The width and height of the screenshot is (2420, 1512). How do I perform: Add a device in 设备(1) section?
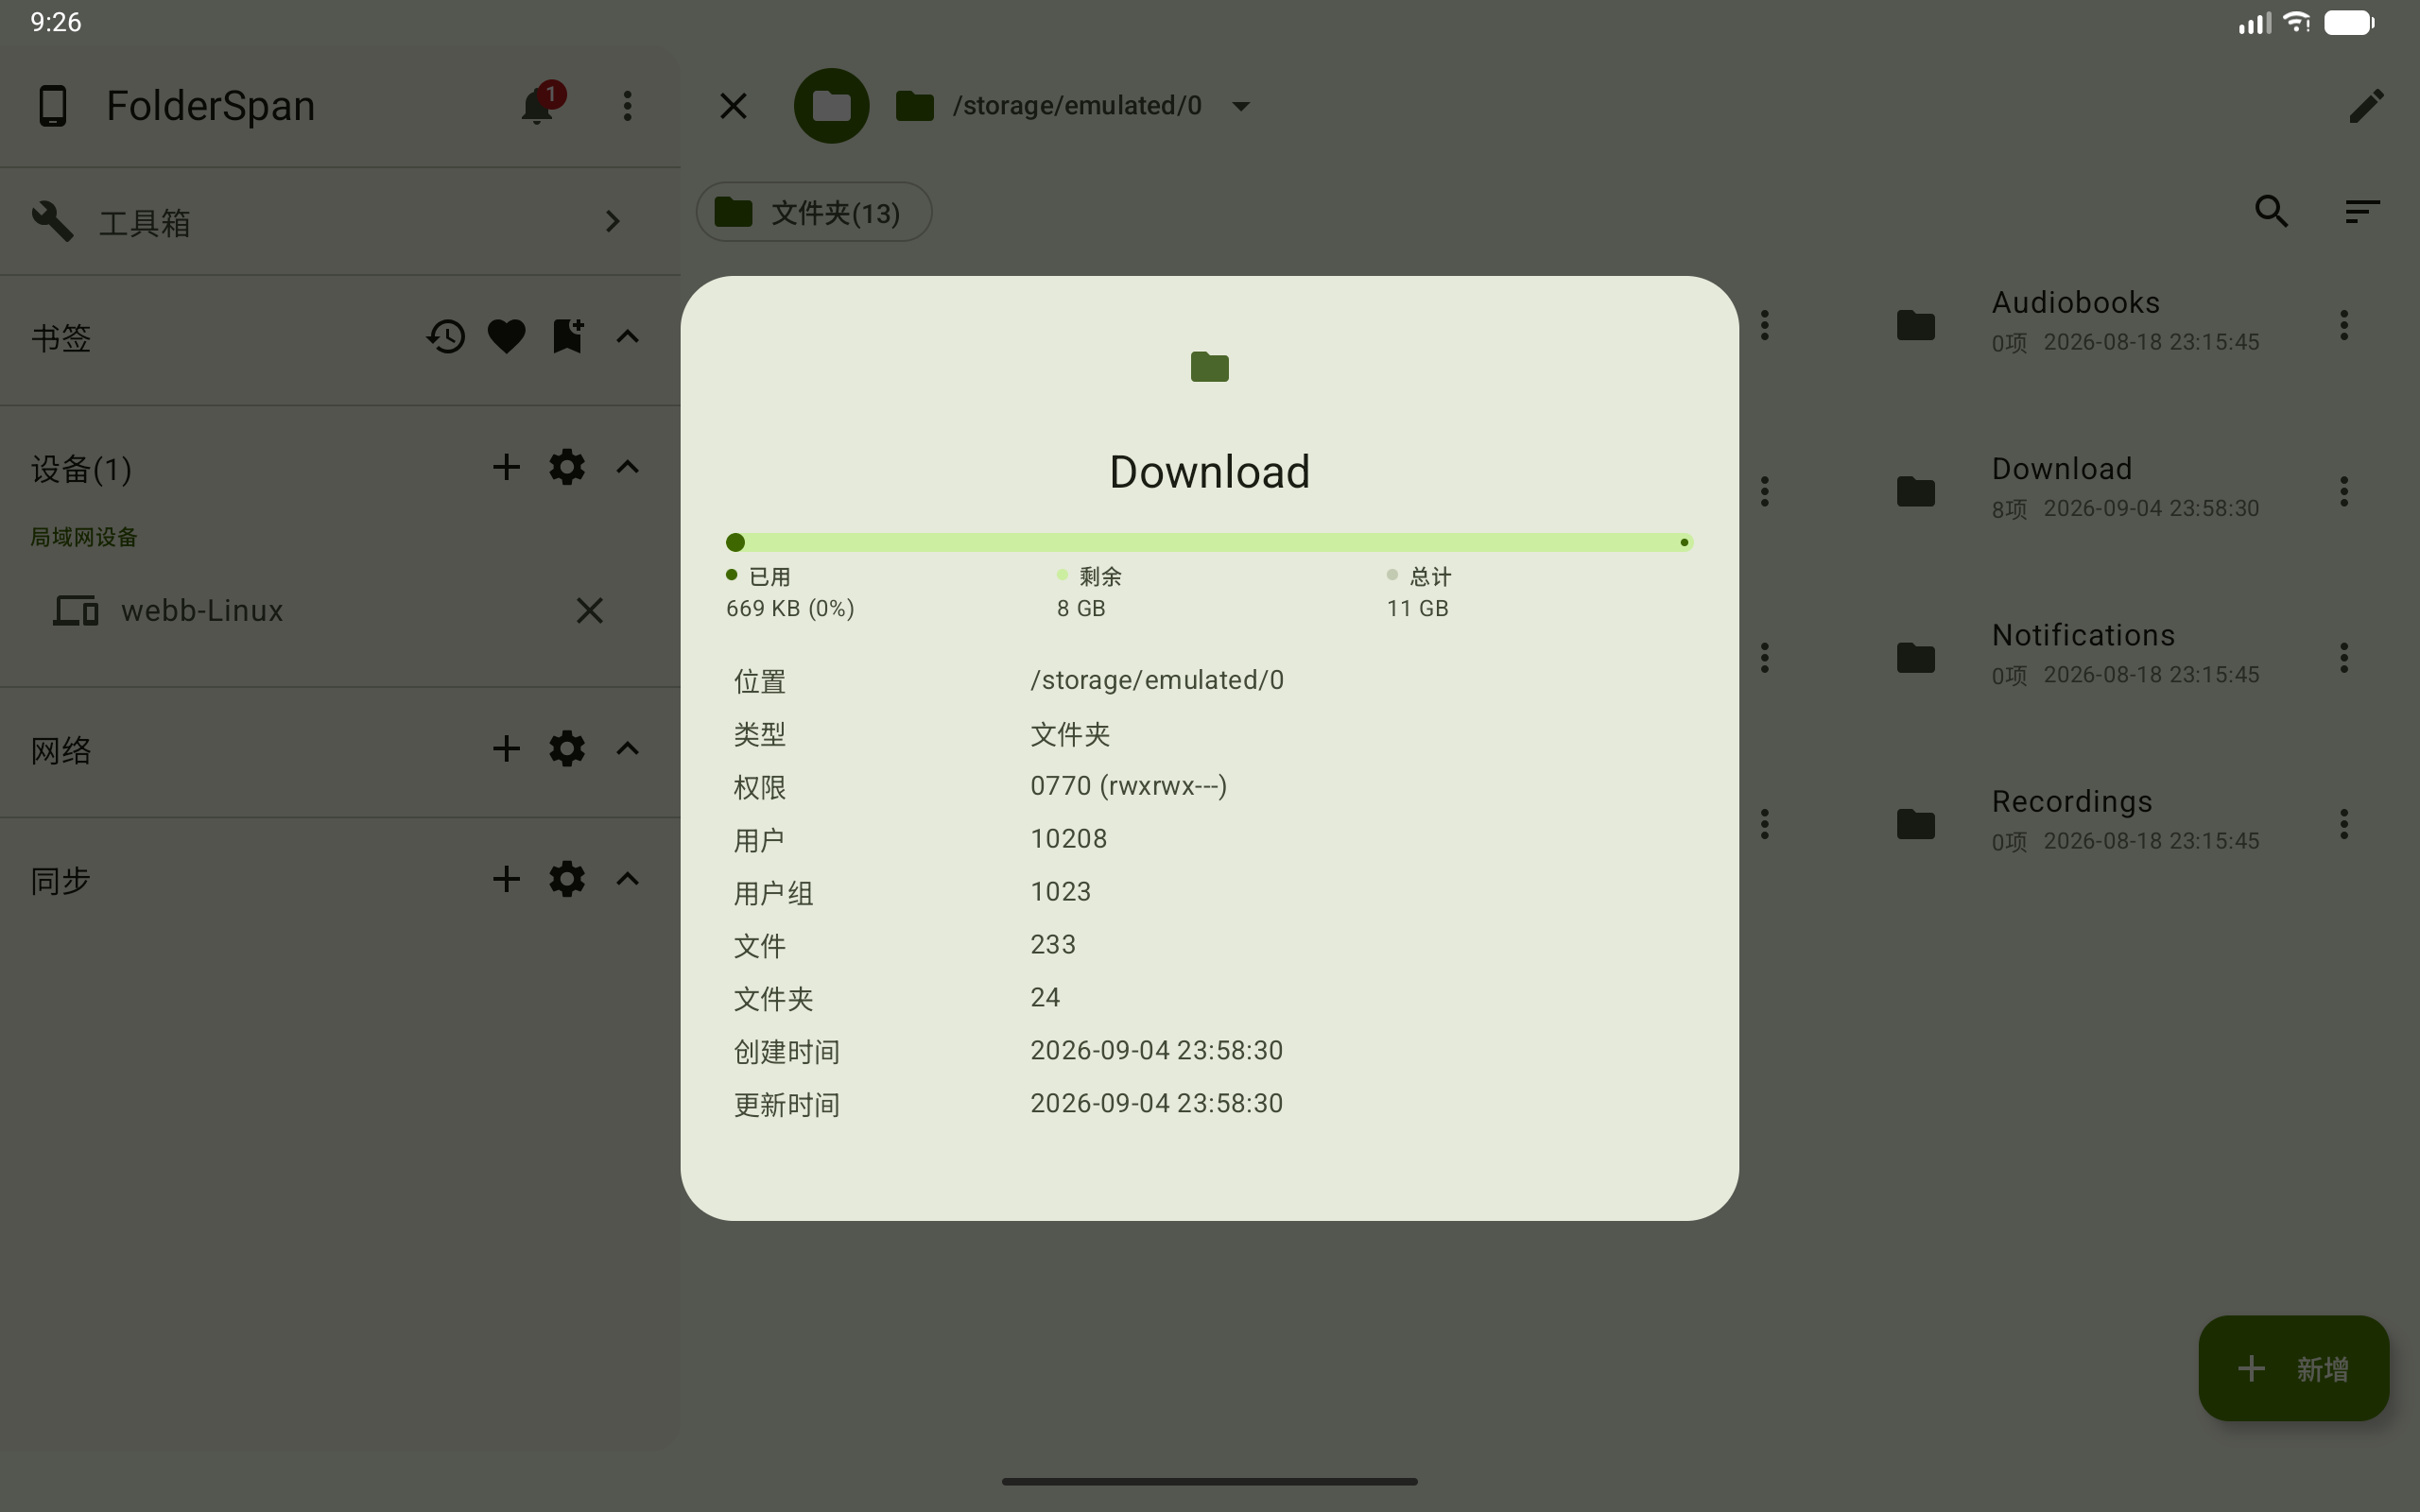[x=506, y=467]
